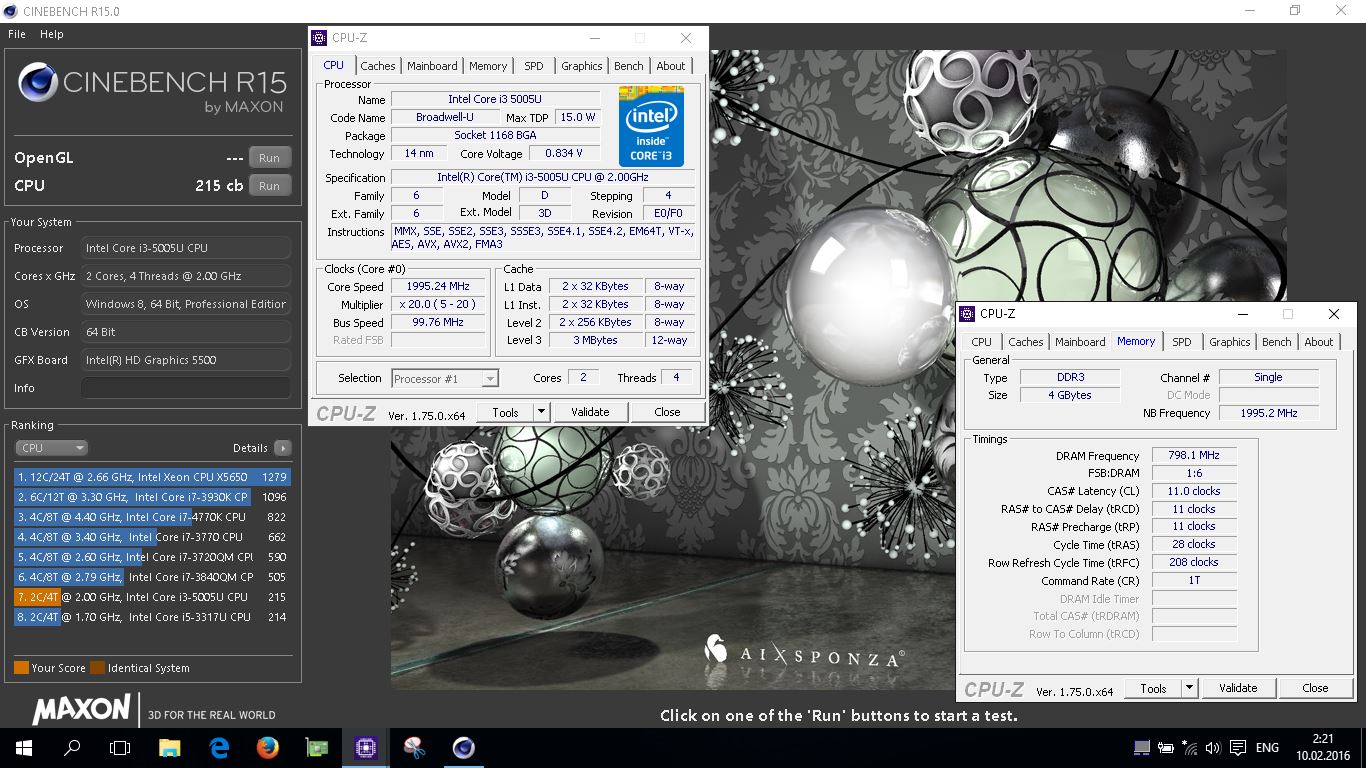Switch to About tab in the CPU-Z CPU window
This screenshot has height=768, width=1366.
tap(671, 66)
